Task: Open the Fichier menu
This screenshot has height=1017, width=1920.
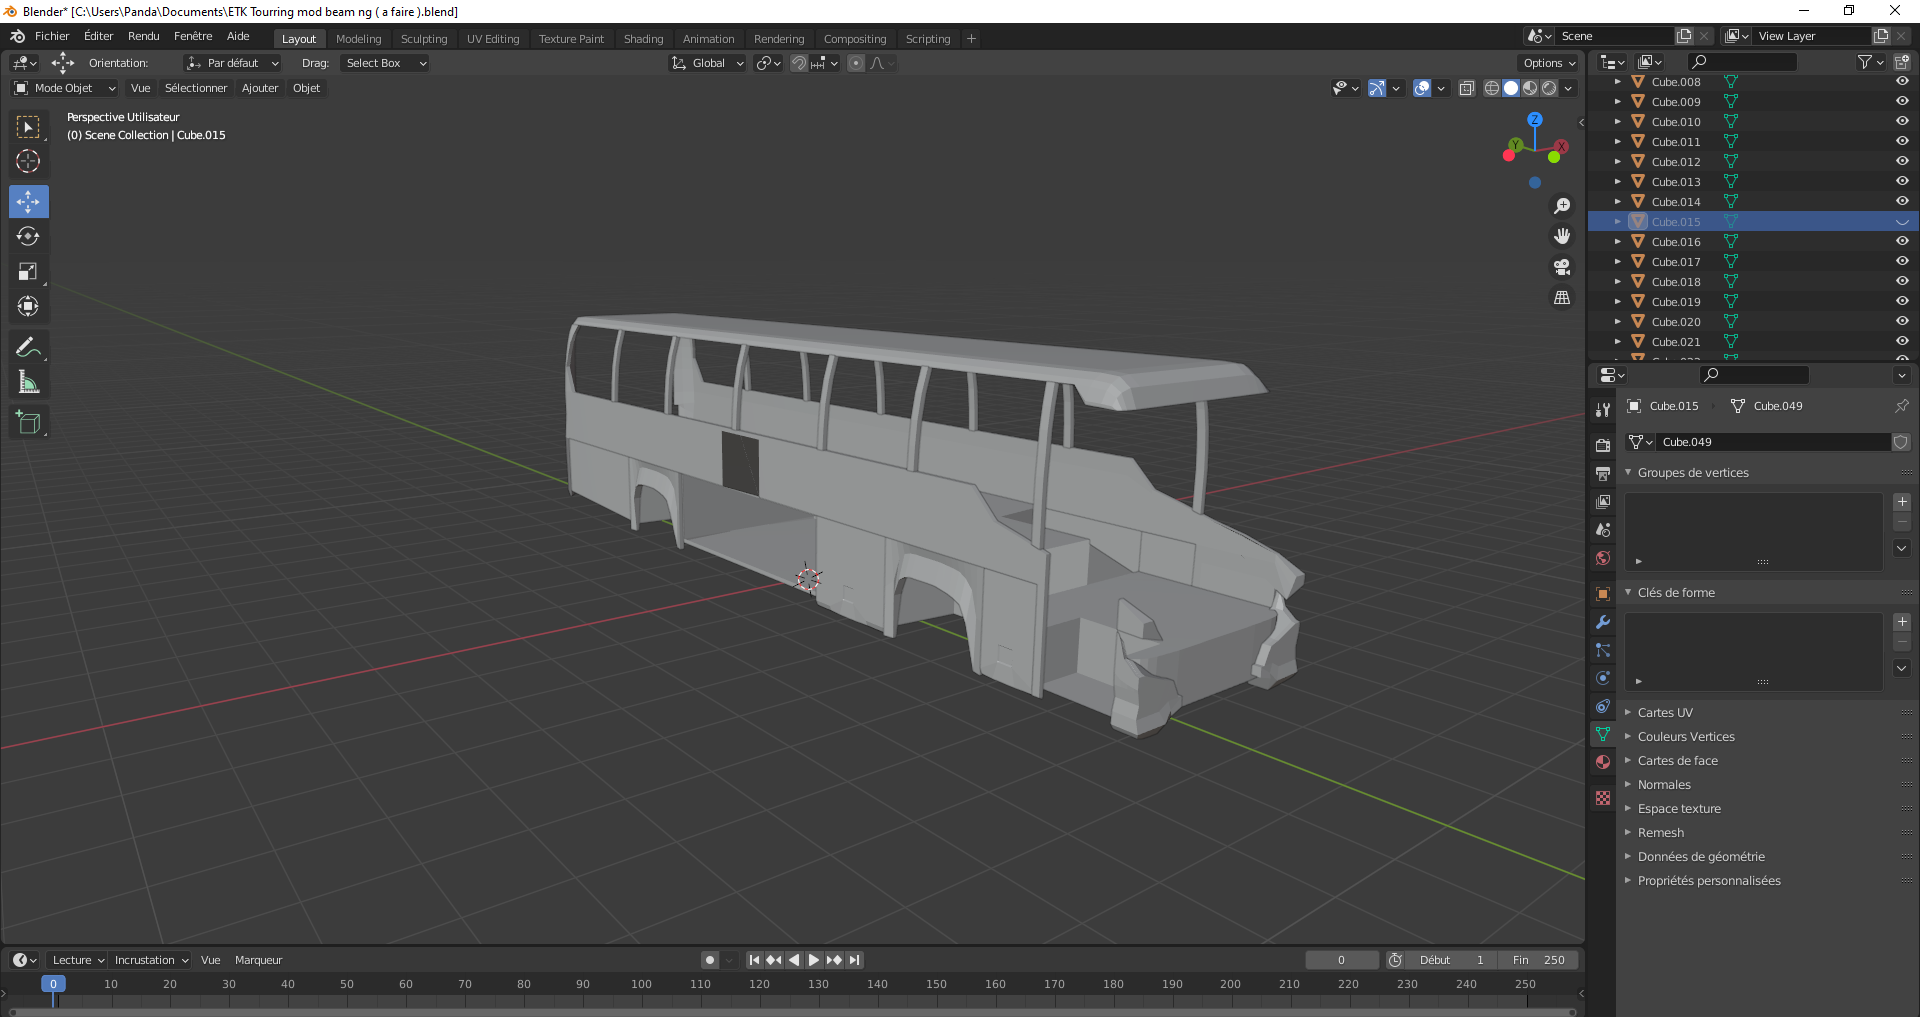Action: [x=52, y=36]
